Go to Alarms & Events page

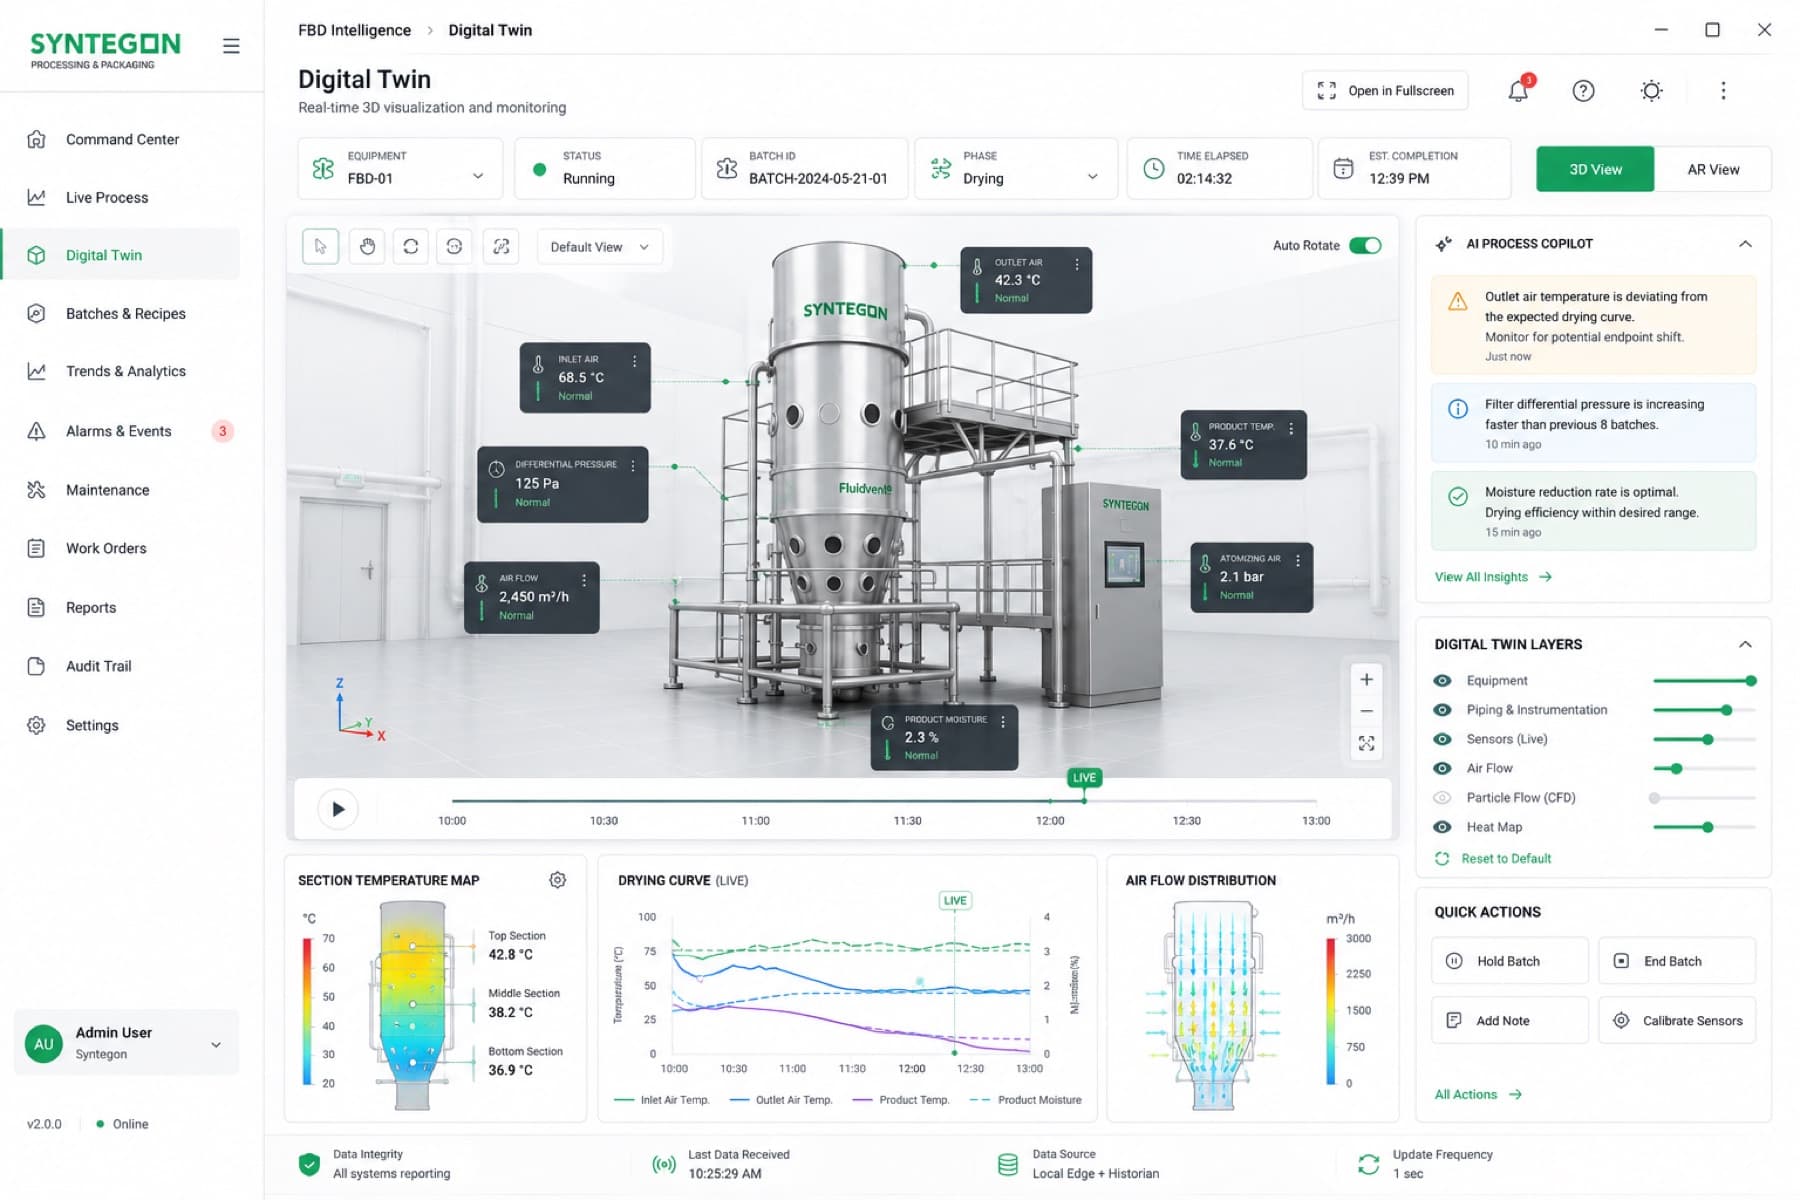(x=121, y=431)
